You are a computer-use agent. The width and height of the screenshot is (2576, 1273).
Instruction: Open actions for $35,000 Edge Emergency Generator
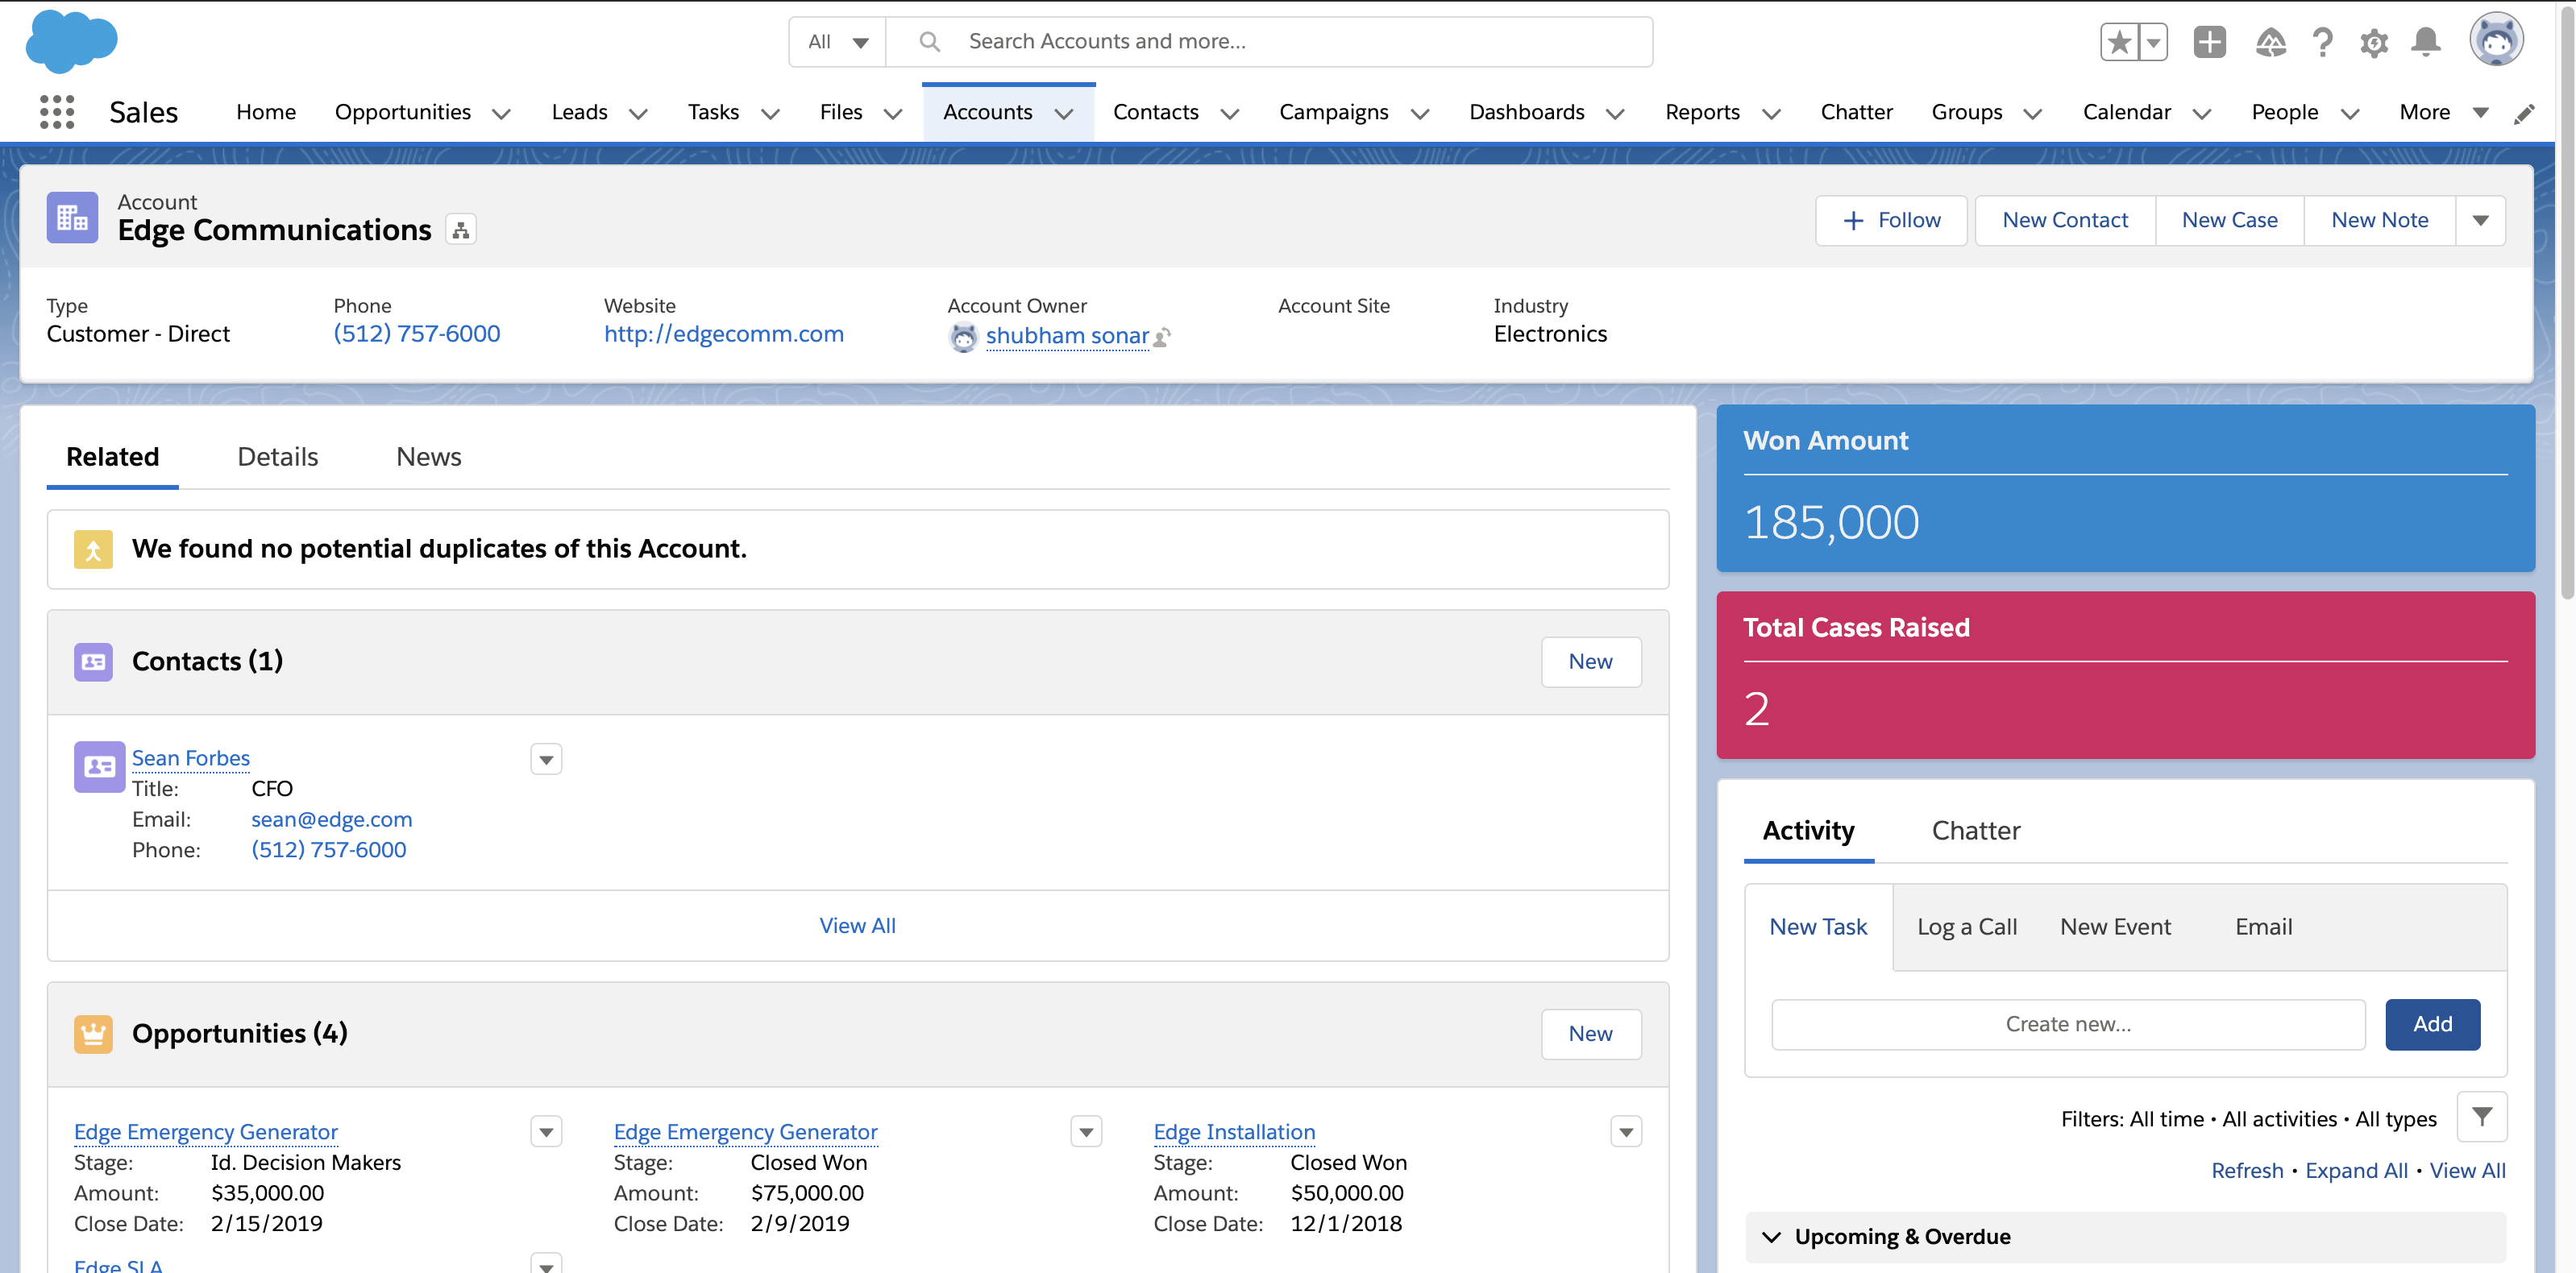pos(546,1132)
